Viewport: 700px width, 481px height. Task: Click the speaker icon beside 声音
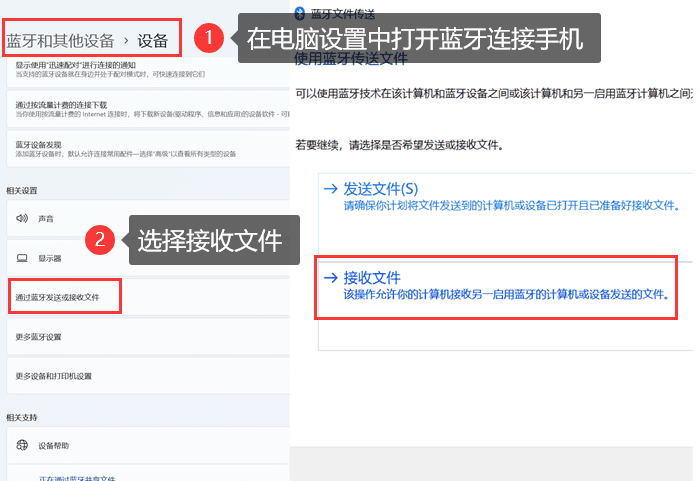pos(22,217)
